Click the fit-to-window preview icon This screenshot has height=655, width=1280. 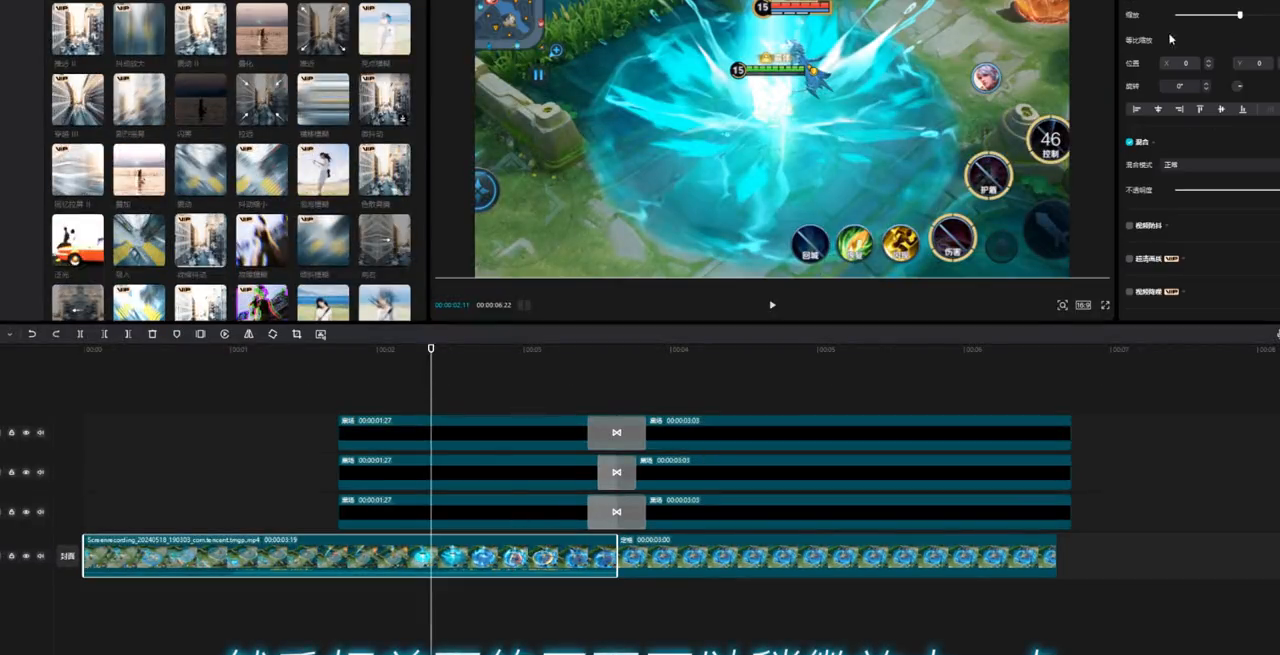(1062, 305)
